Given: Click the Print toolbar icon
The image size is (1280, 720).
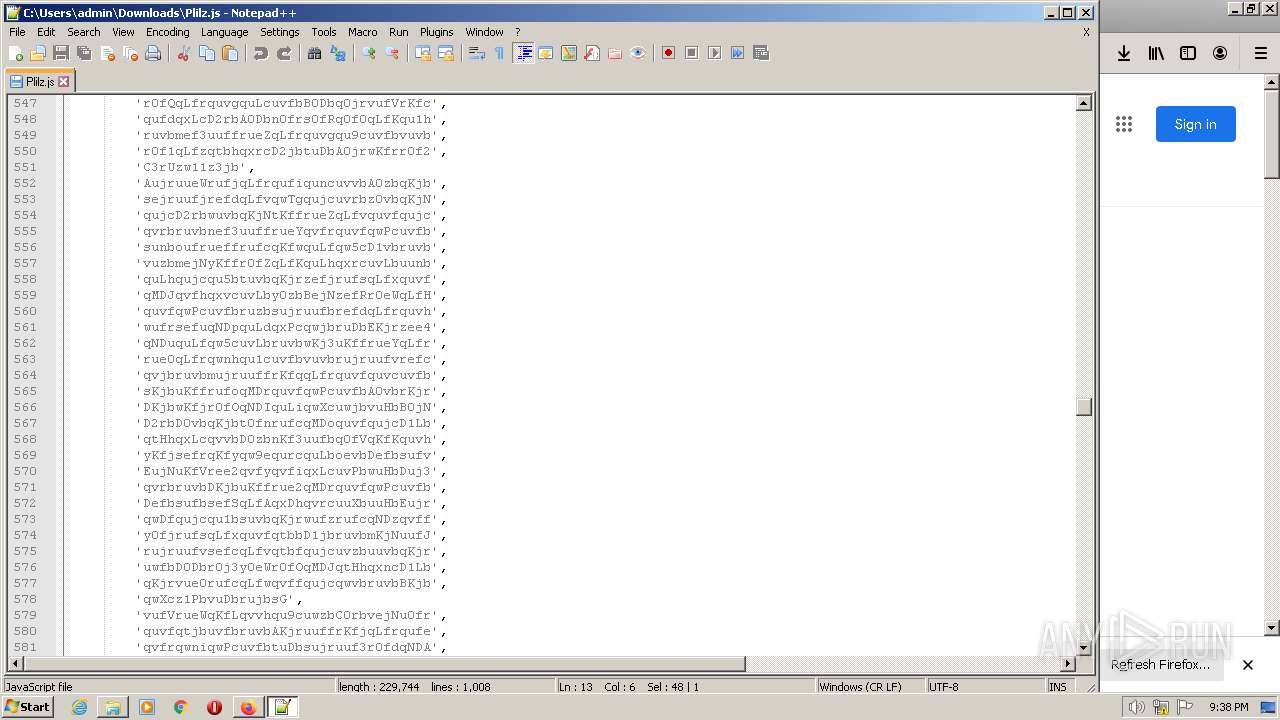Looking at the screenshot, I should pos(153,53).
